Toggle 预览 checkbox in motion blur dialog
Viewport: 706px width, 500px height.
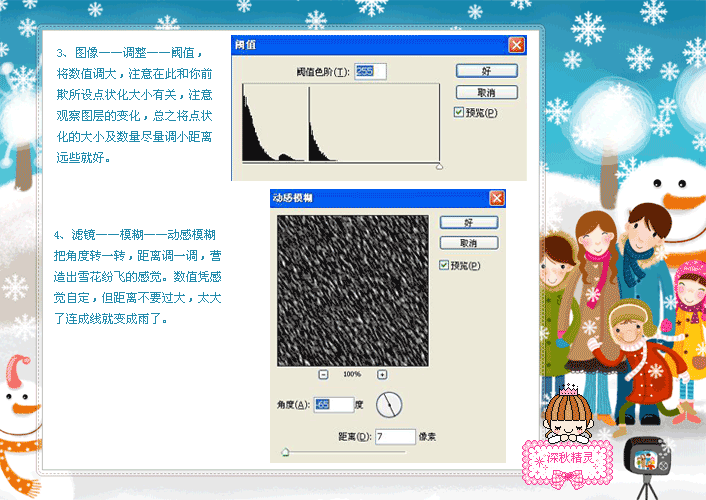click(444, 265)
